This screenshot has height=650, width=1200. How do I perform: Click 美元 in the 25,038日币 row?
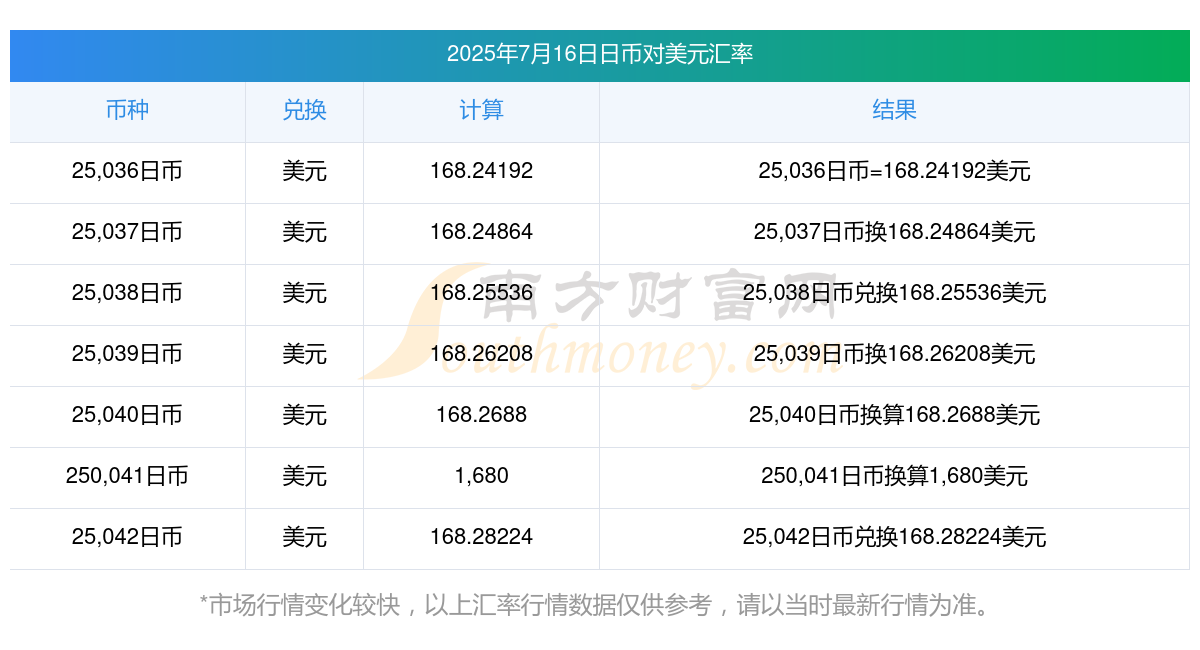304,293
